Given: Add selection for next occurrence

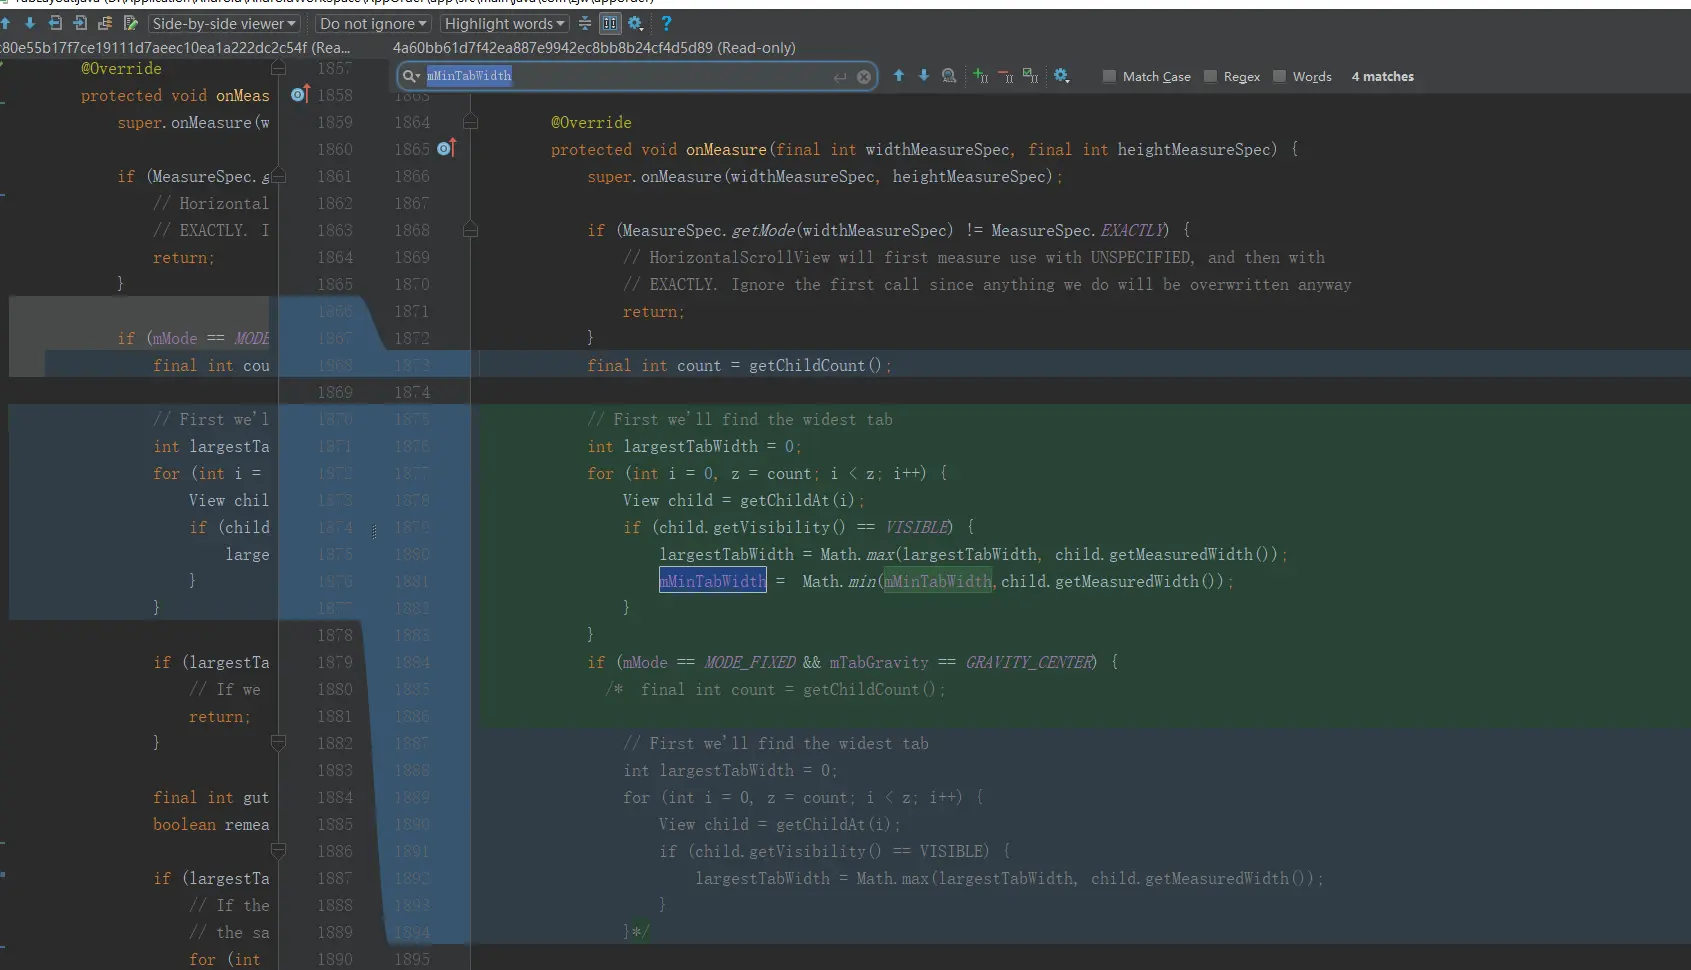Looking at the screenshot, I should 980,76.
